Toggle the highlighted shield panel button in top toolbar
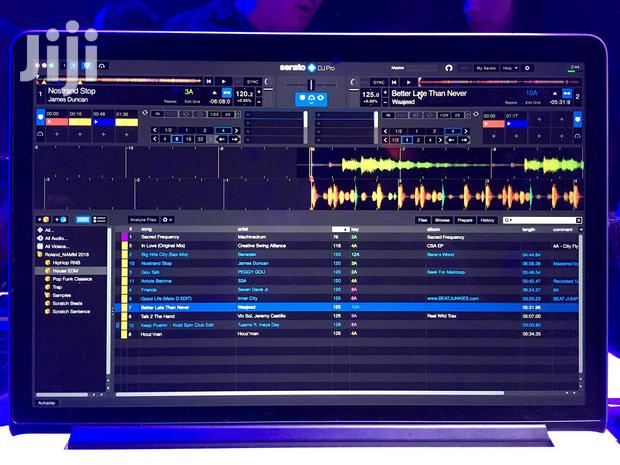The width and height of the screenshot is (620, 465). coord(87,66)
